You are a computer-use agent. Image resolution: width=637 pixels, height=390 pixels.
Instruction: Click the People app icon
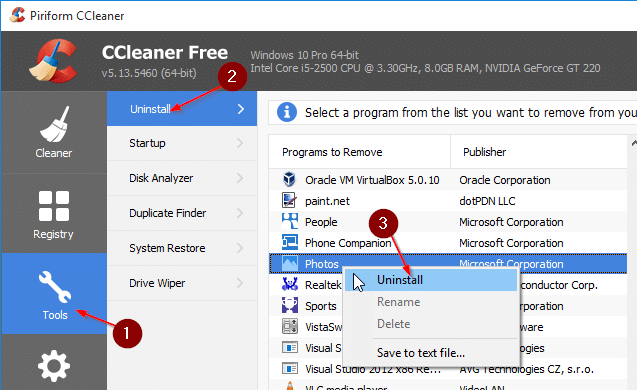[290, 221]
